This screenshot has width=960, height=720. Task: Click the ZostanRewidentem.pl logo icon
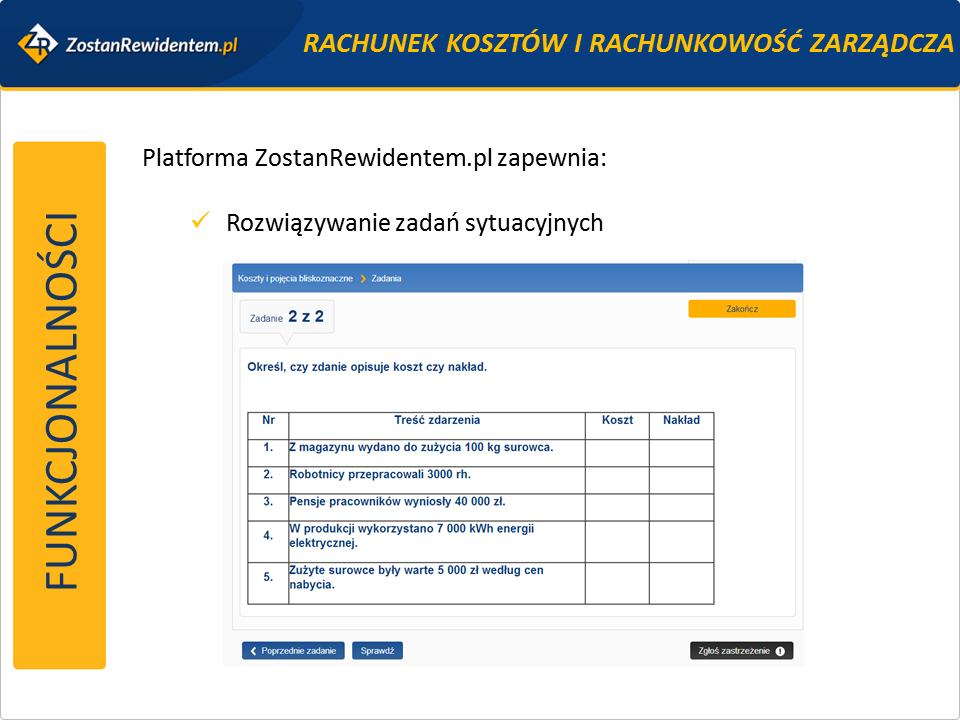38,43
